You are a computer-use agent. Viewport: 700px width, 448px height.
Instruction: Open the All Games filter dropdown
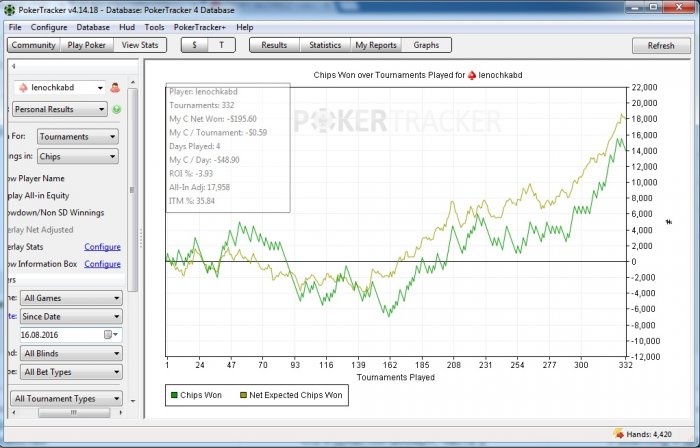click(71, 298)
